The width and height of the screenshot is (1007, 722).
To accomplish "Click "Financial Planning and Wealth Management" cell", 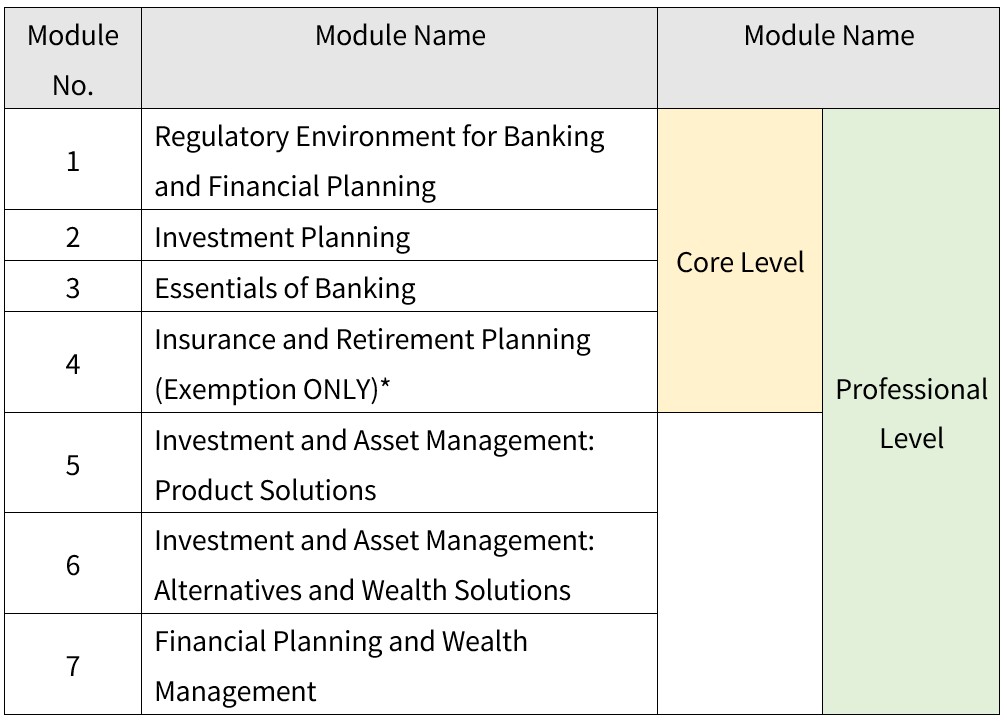I will click(x=340, y=666).
